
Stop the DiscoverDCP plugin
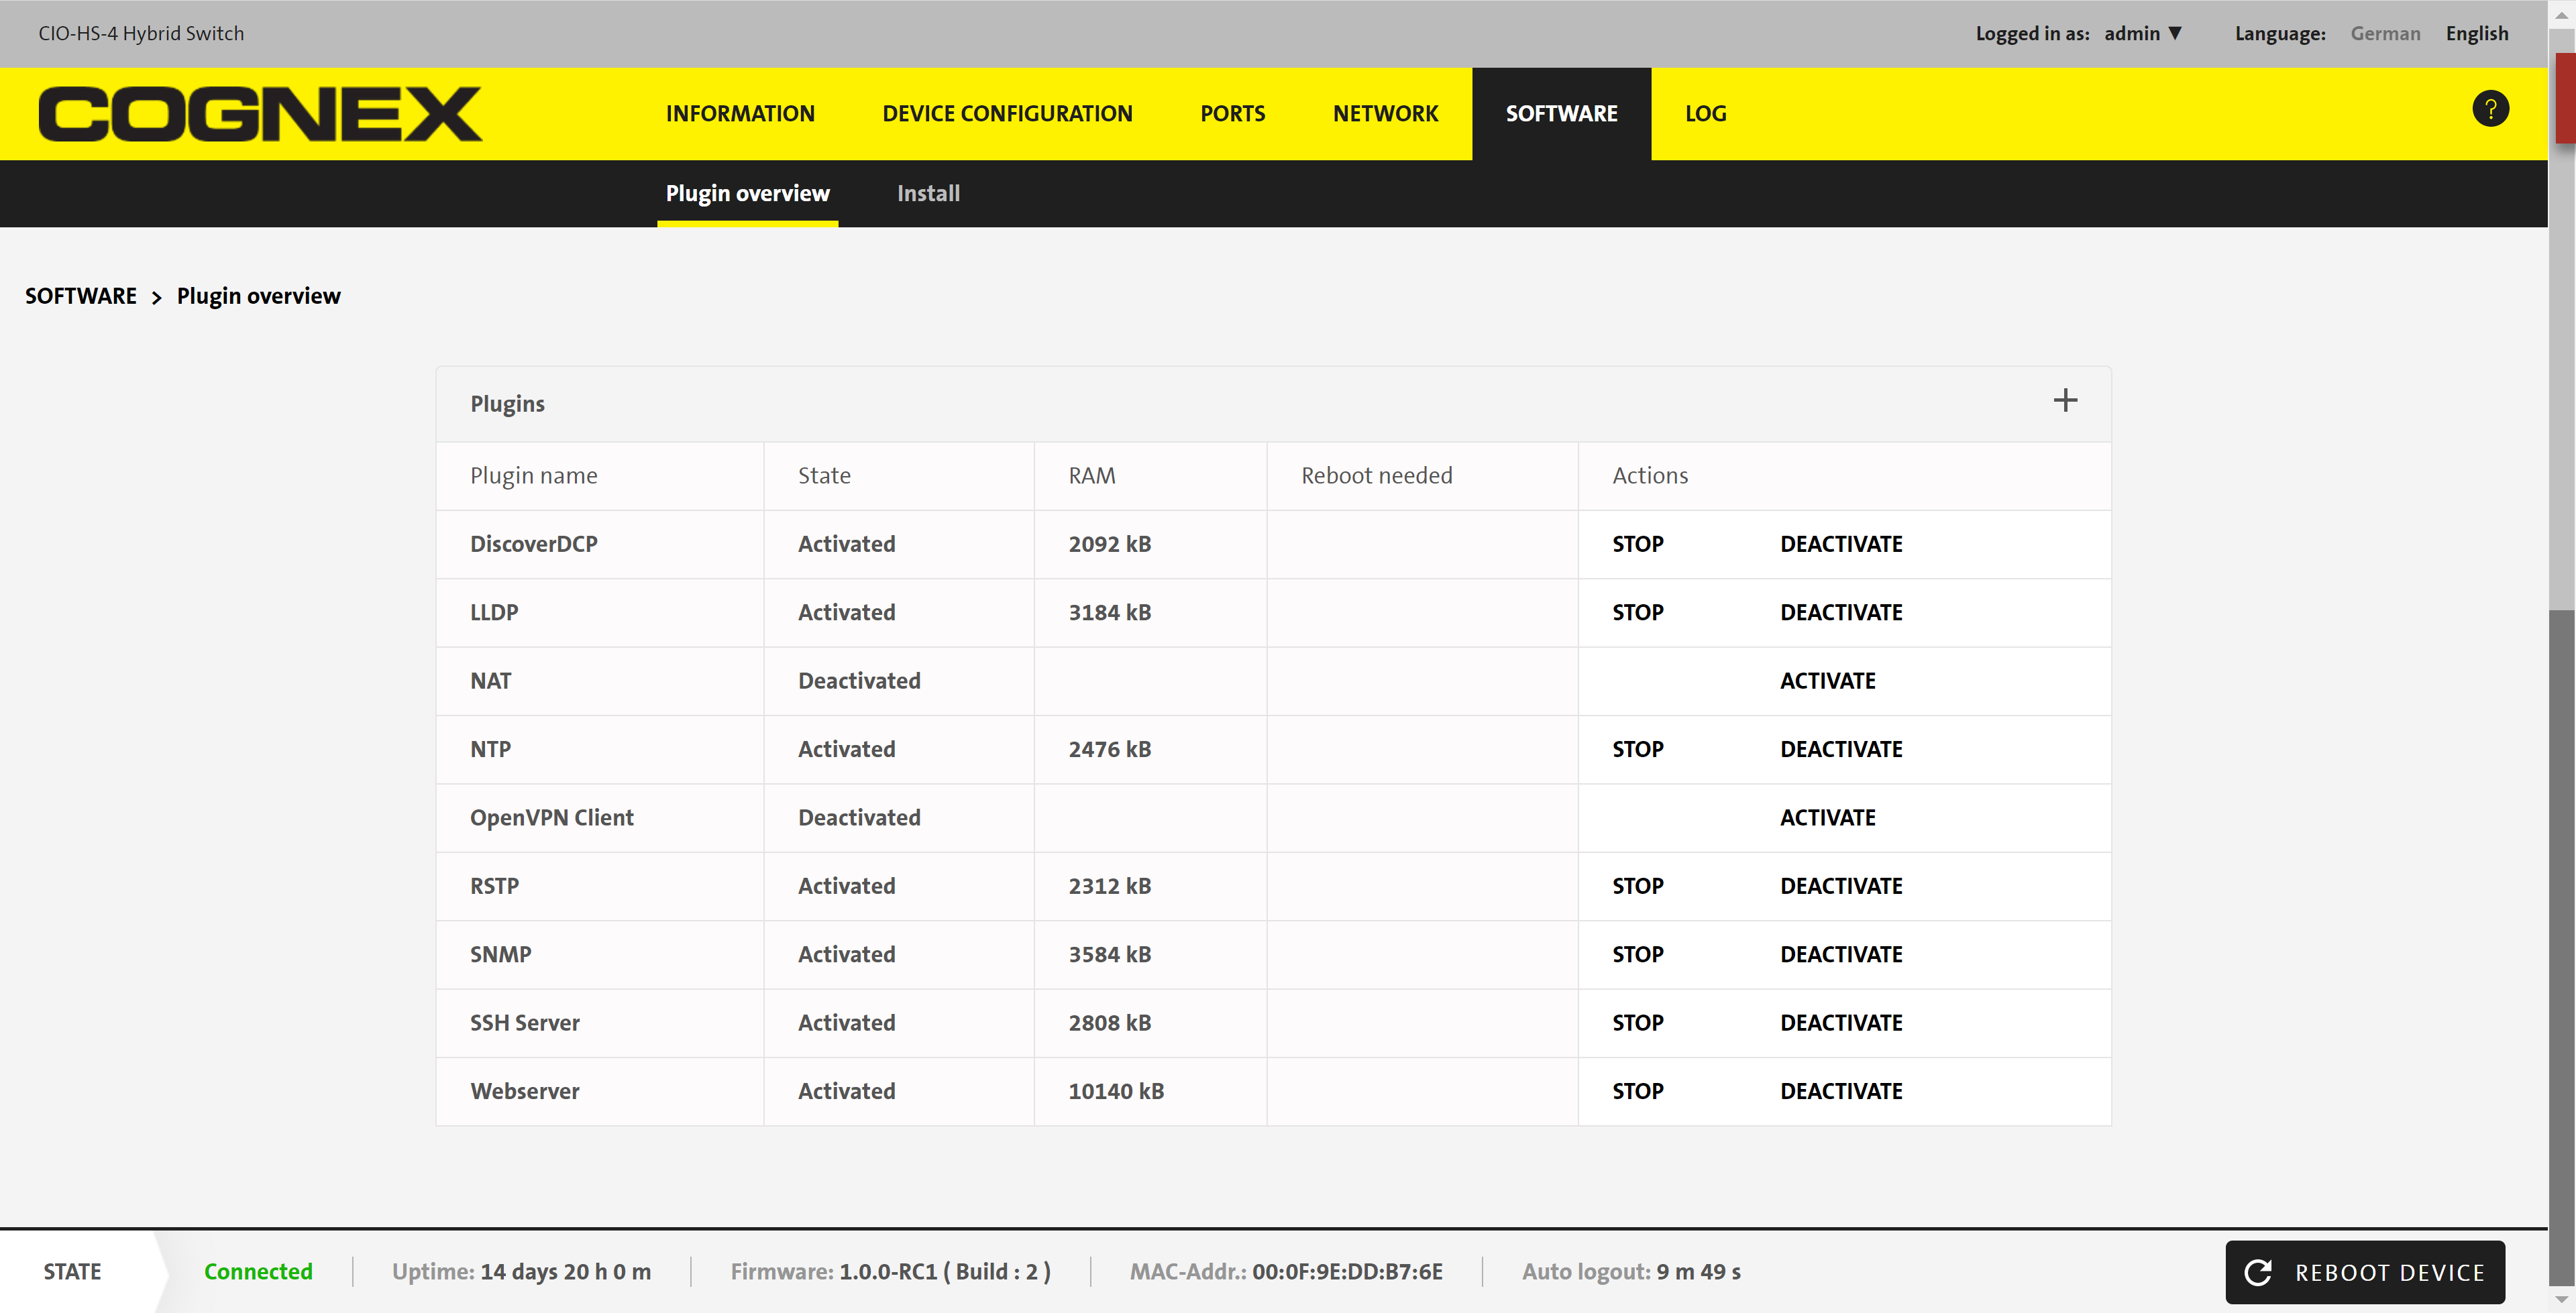[x=1637, y=544]
